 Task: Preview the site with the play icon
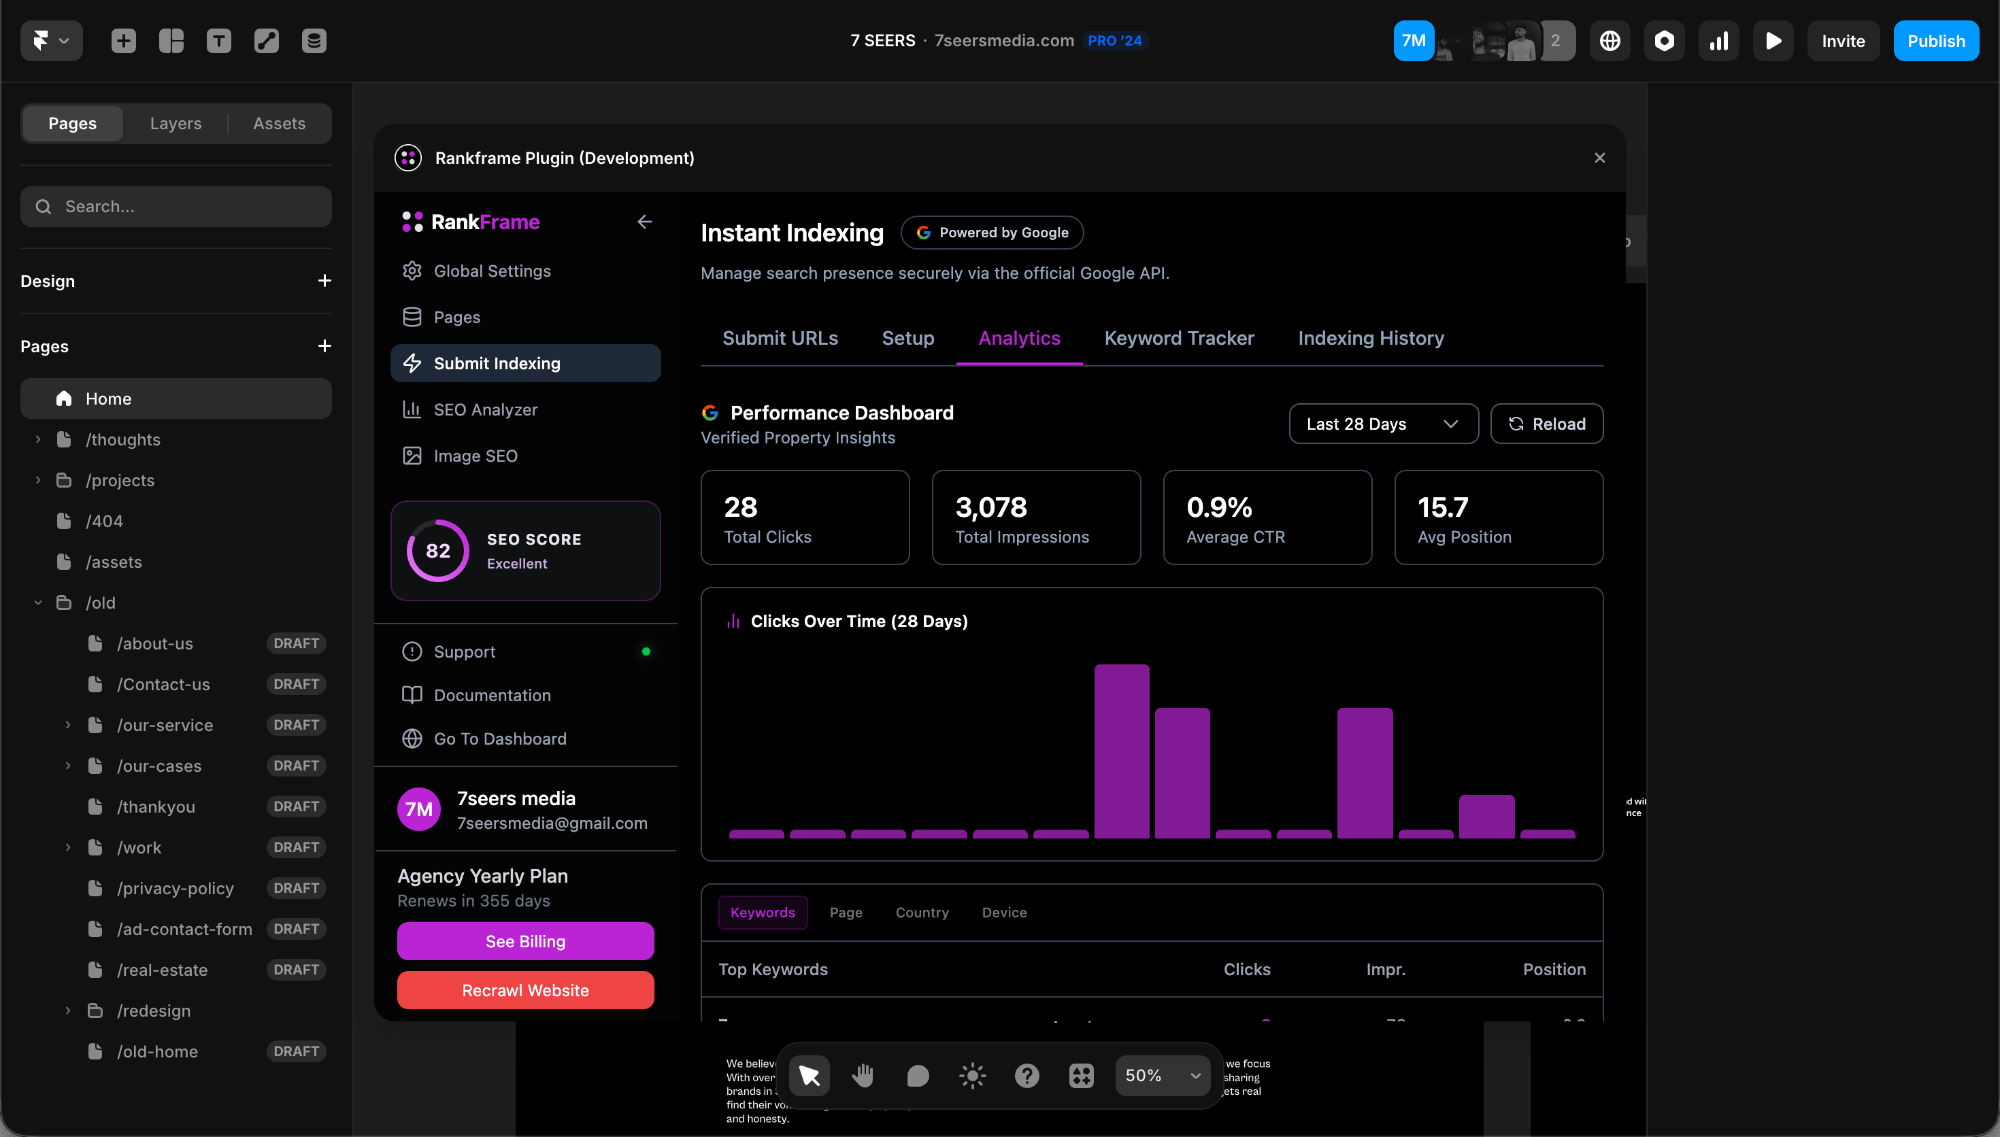tap(1773, 41)
